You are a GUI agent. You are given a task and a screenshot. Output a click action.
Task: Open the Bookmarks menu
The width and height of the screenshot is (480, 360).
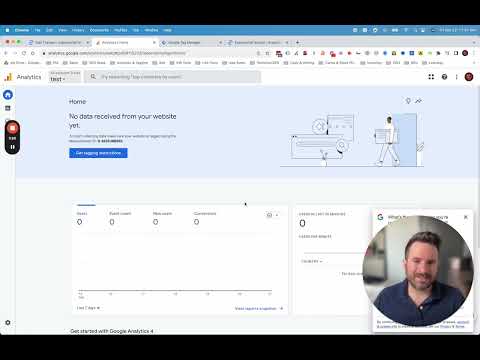99,30
